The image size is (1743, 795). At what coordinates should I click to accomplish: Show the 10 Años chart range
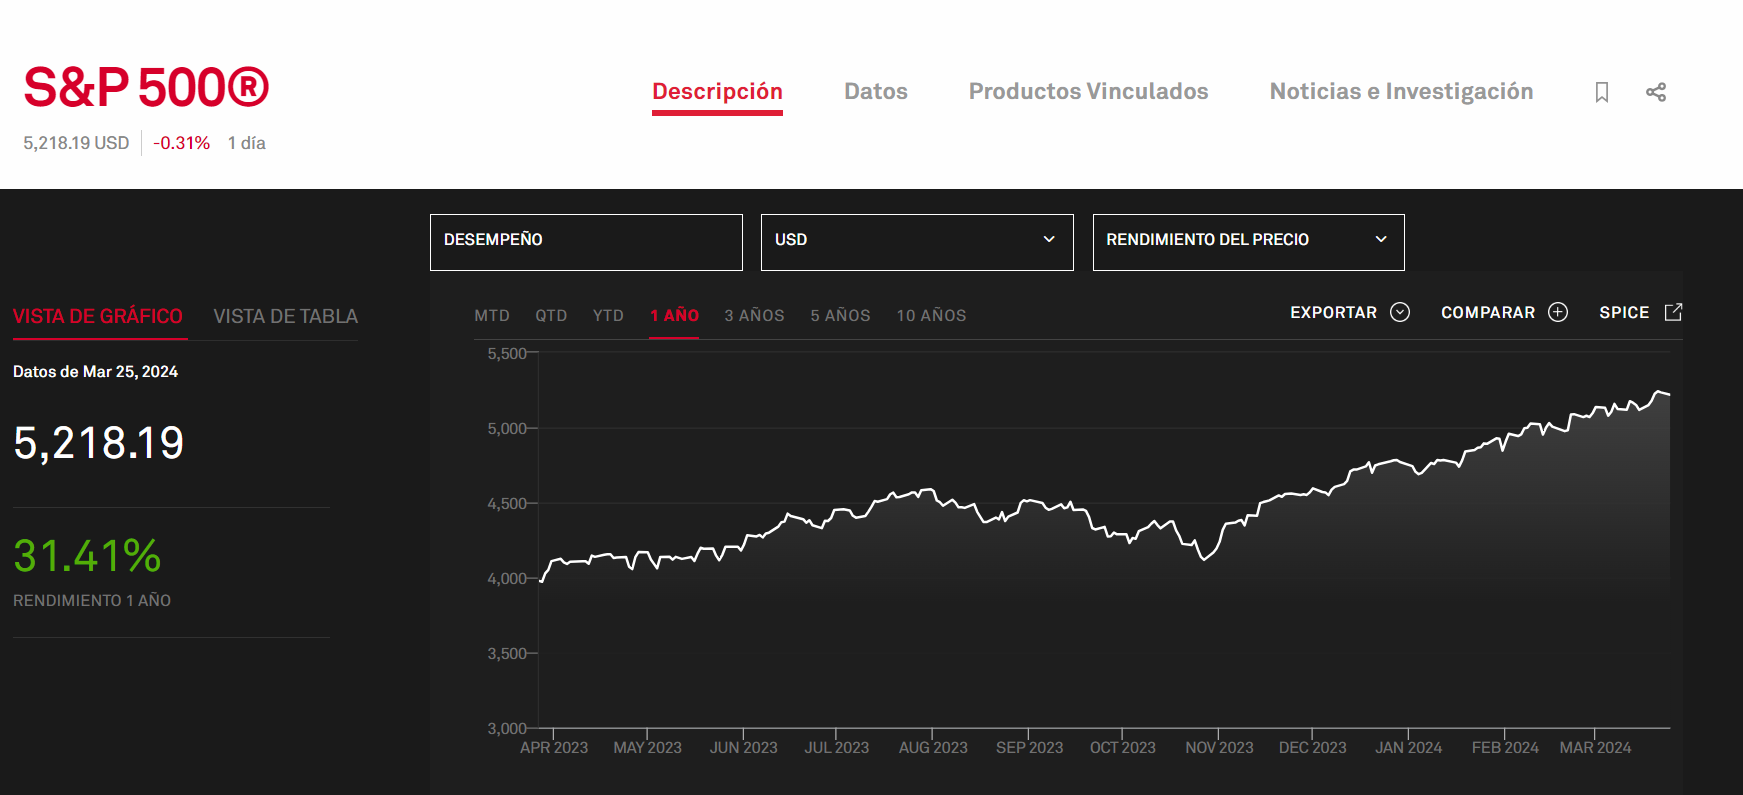pyautogui.click(x=930, y=316)
